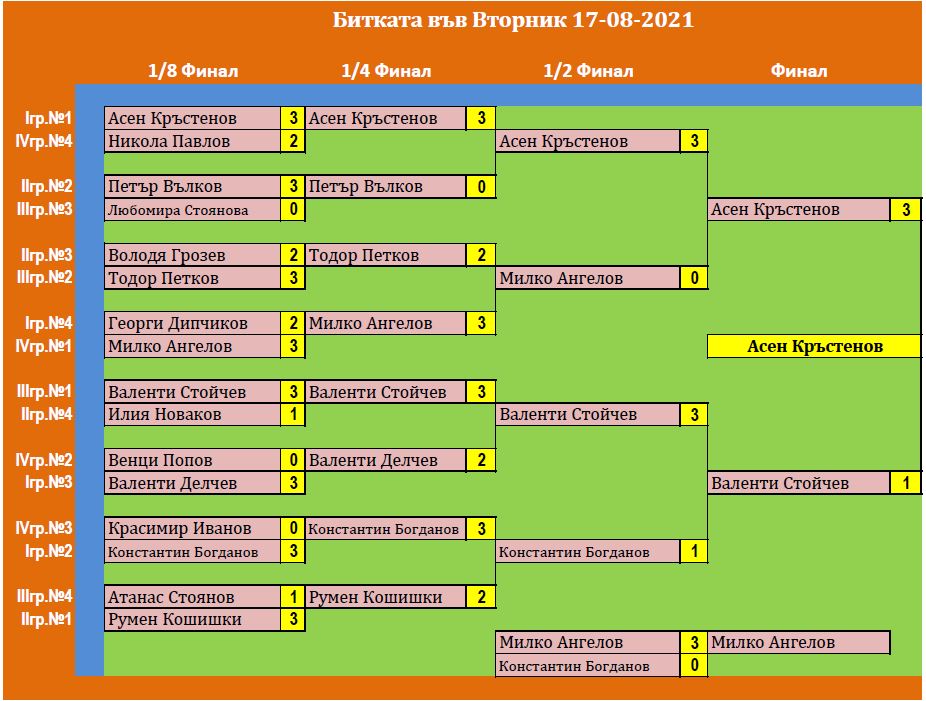Image resolution: width=926 pixels, height=701 pixels.
Task: Click the title "Битката във Вторник 17-08-2021"
Action: click(x=512, y=21)
